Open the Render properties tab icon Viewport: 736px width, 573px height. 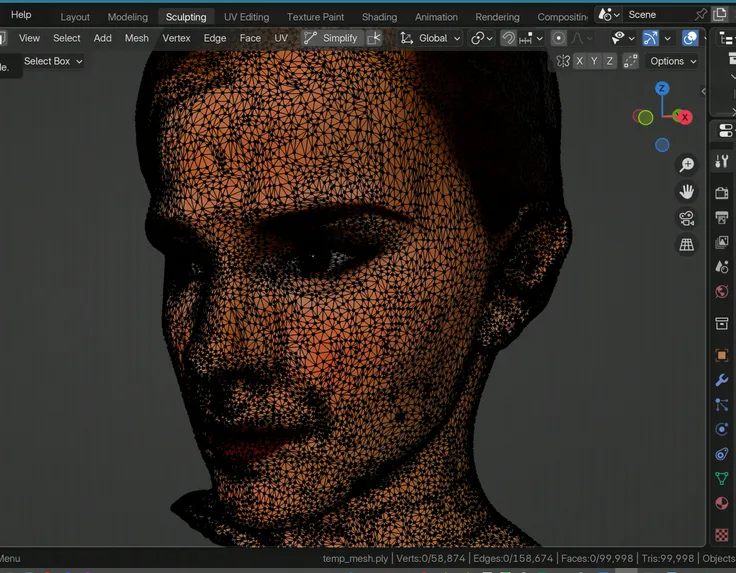pos(721,192)
